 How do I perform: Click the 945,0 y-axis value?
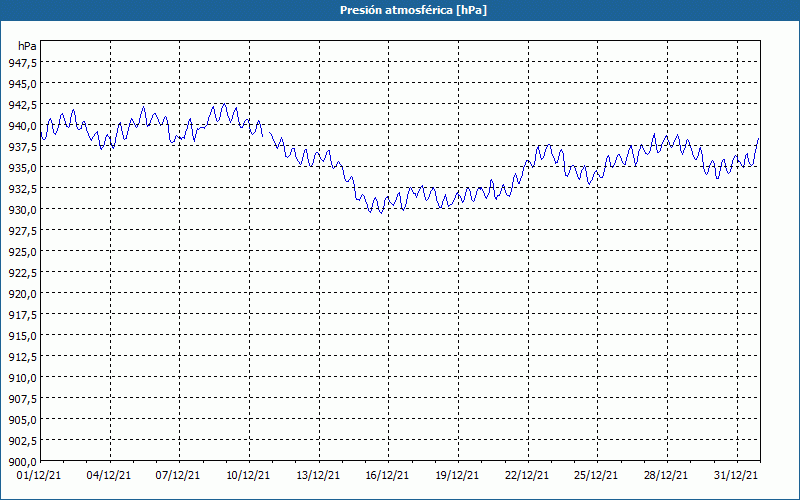[x=22, y=83]
